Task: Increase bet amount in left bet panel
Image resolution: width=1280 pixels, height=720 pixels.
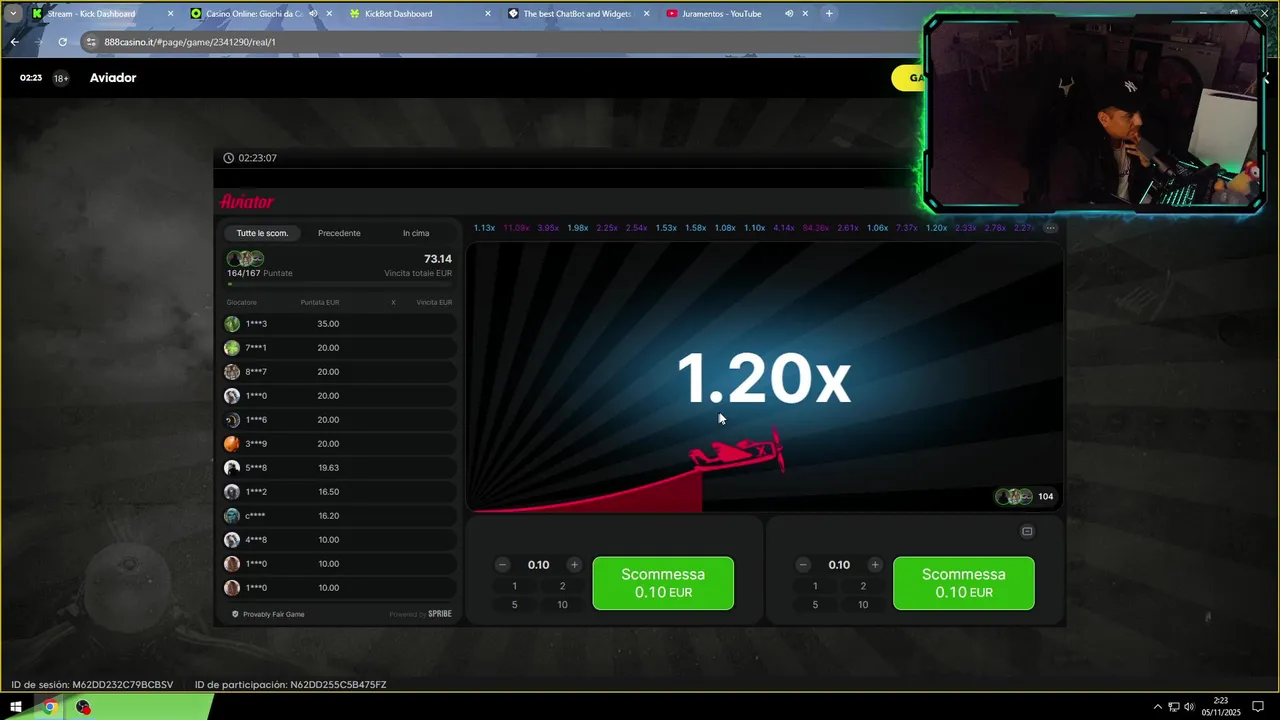Action: (x=574, y=565)
